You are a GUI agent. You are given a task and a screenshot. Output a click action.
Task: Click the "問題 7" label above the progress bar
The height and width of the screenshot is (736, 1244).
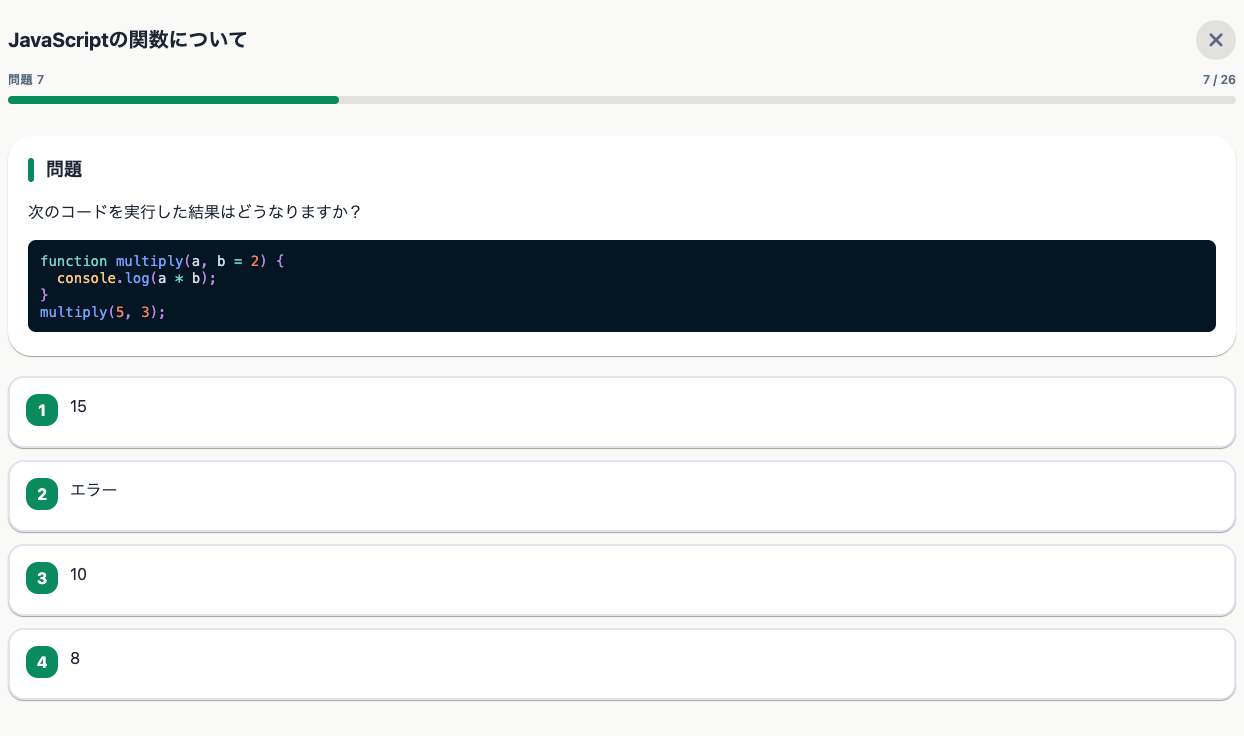point(26,80)
